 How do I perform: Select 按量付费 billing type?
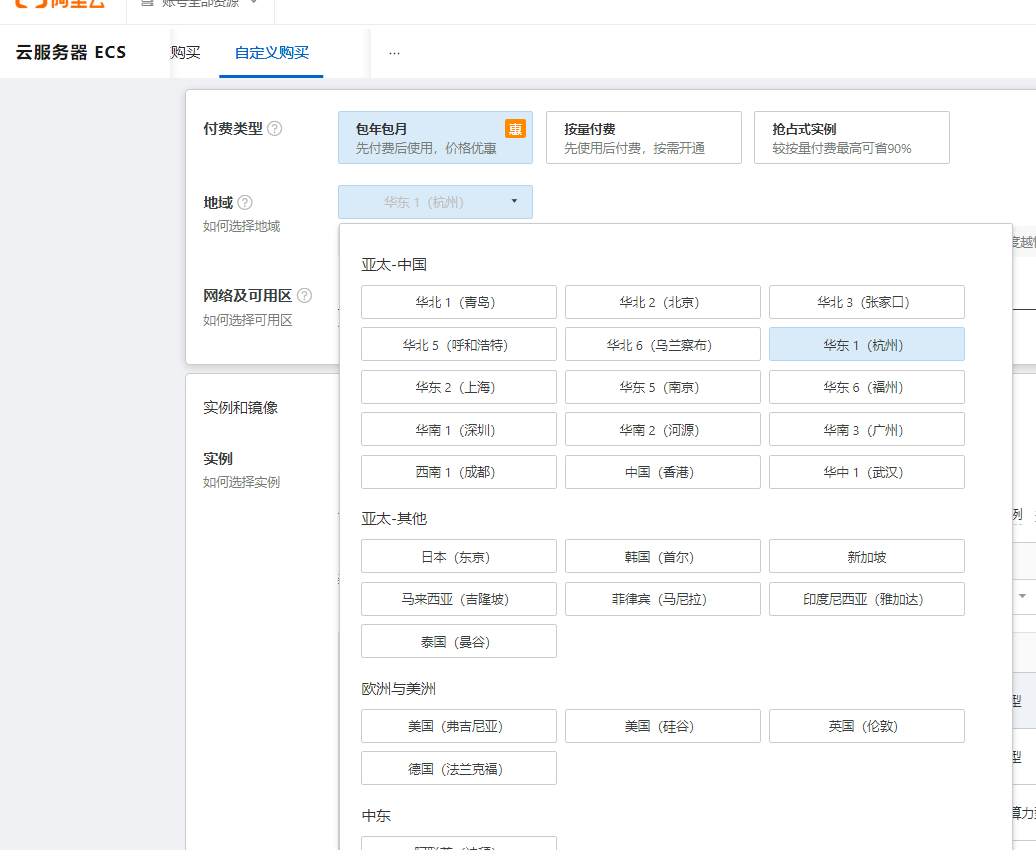(644, 137)
